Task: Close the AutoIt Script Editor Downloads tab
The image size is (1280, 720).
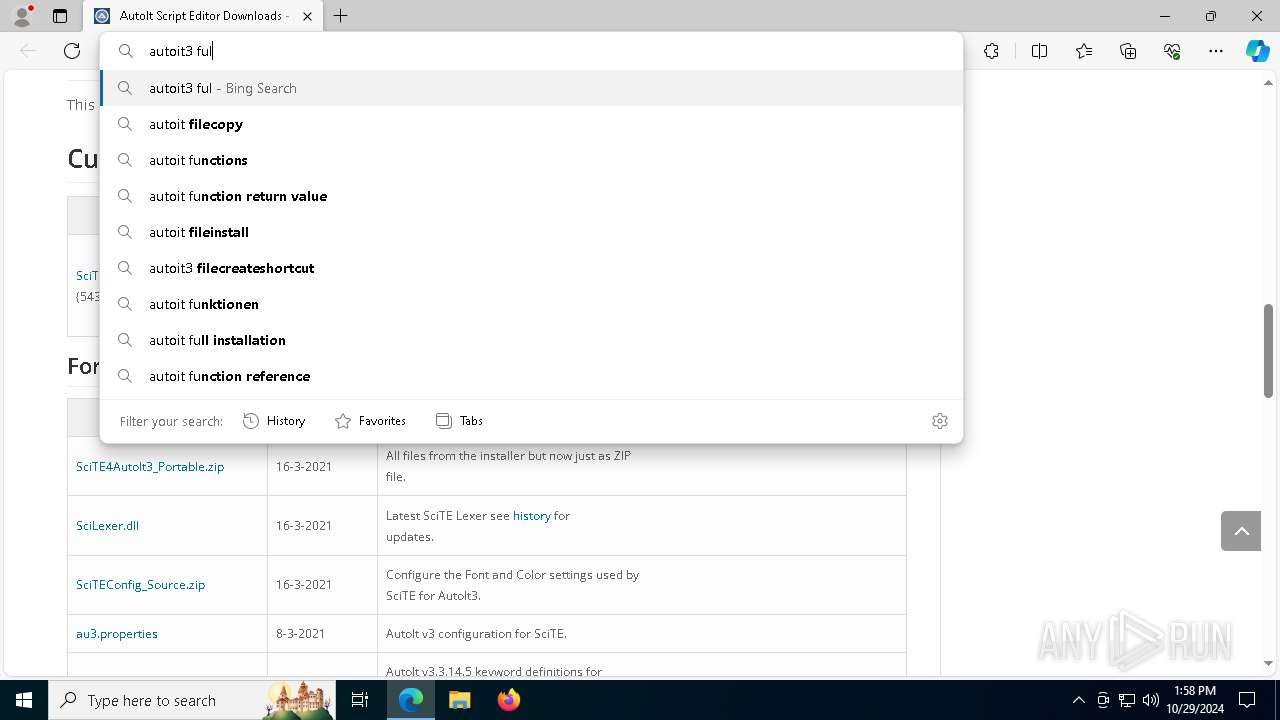Action: click(308, 16)
